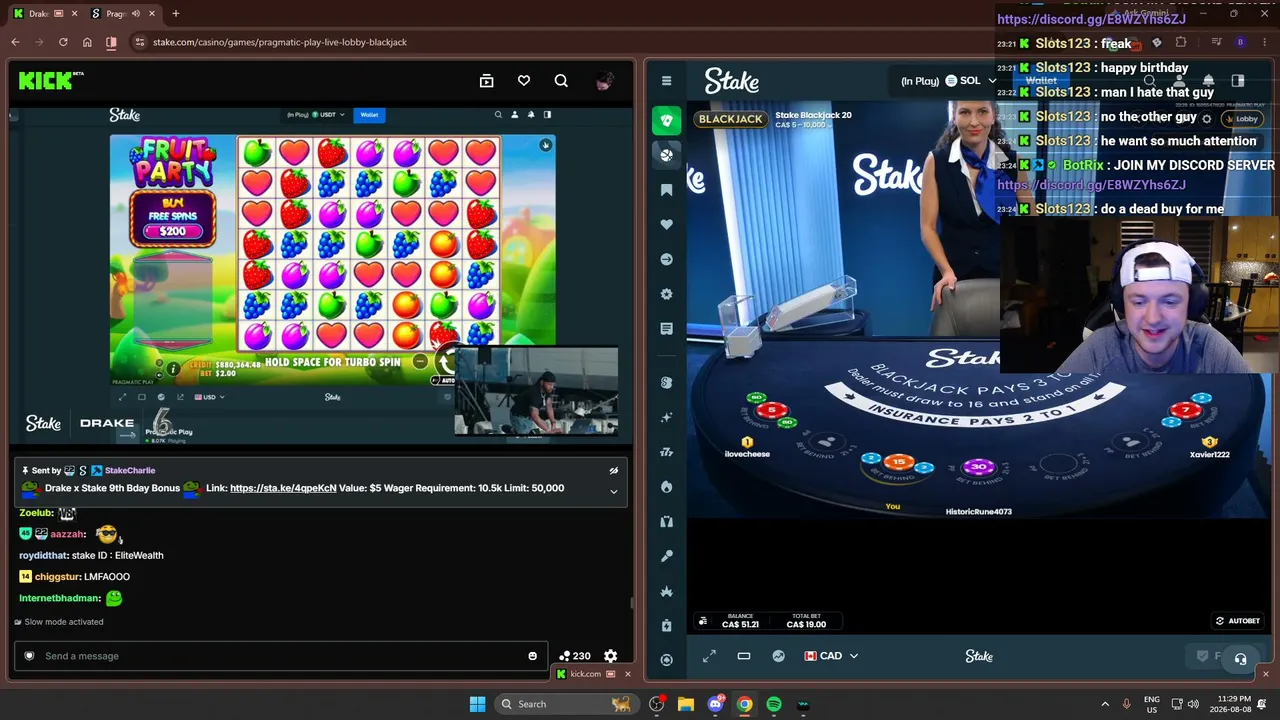Open Discord from the taskbar
The width and height of the screenshot is (1280, 720).
coord(715,704)
